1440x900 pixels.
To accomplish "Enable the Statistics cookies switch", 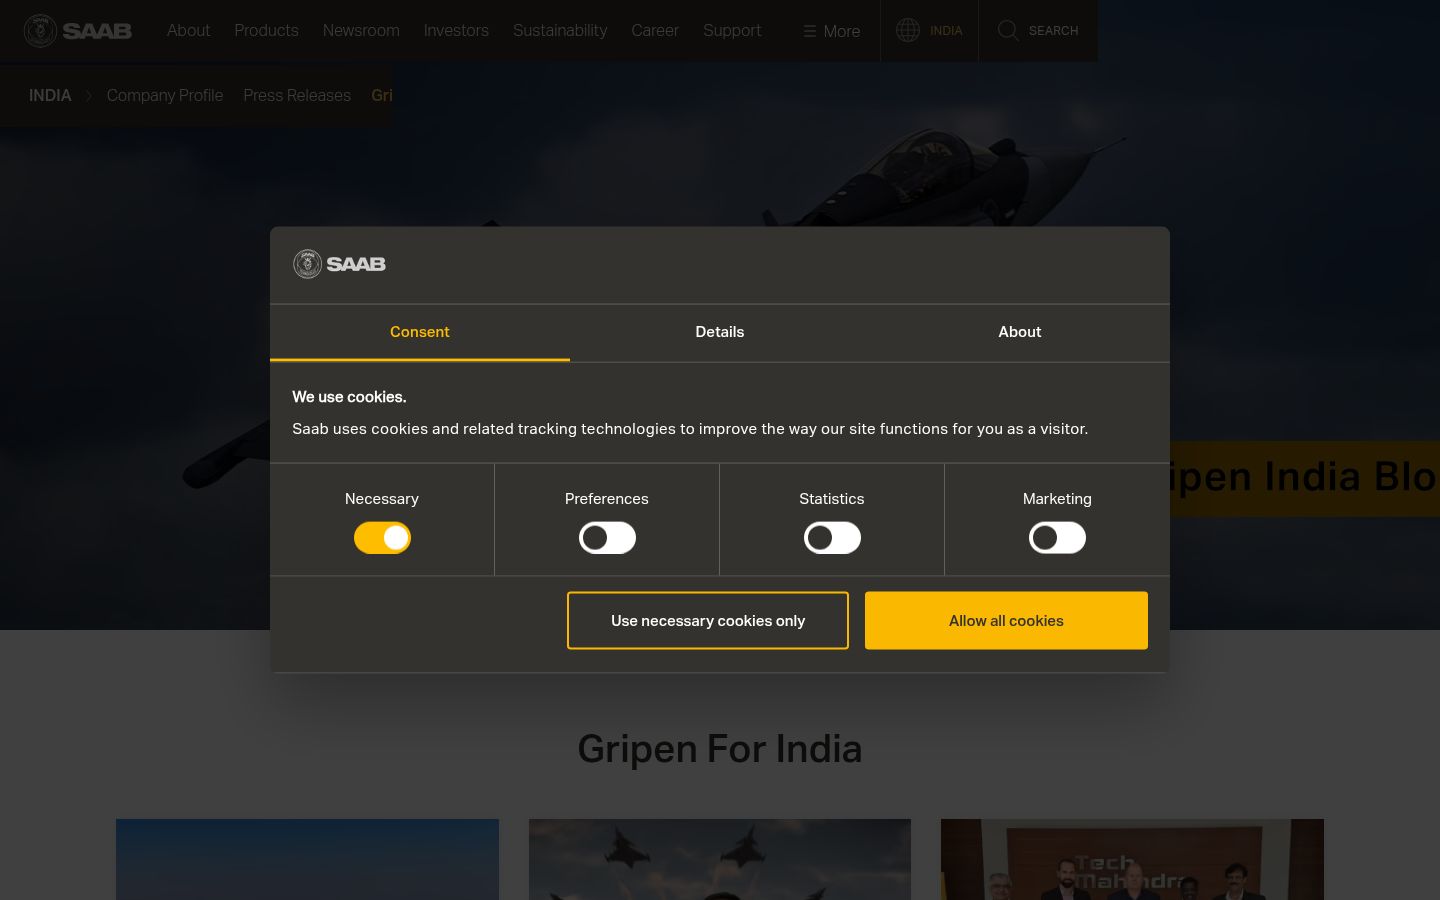I will click(x=832, y=538).
